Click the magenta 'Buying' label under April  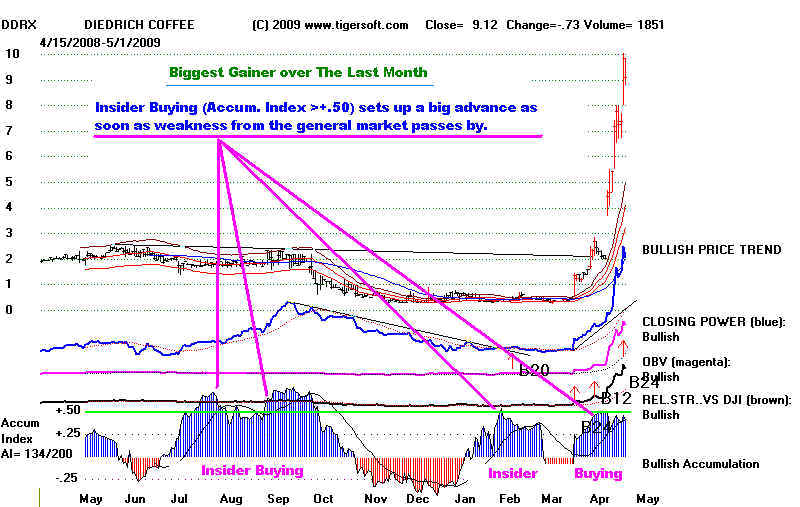pyautogui.click(x=598, y=474)
